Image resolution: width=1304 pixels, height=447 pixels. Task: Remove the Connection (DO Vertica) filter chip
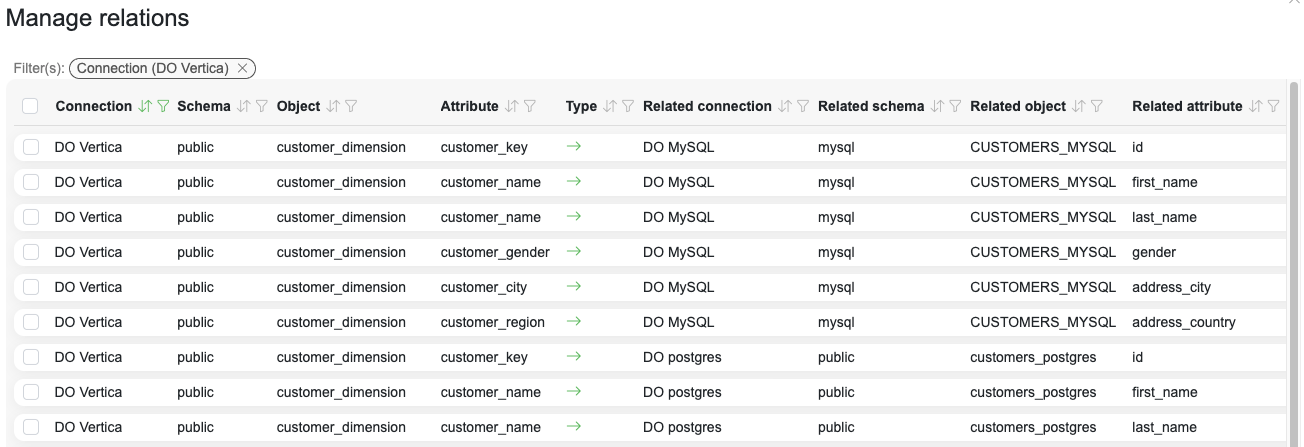point(242,68)
